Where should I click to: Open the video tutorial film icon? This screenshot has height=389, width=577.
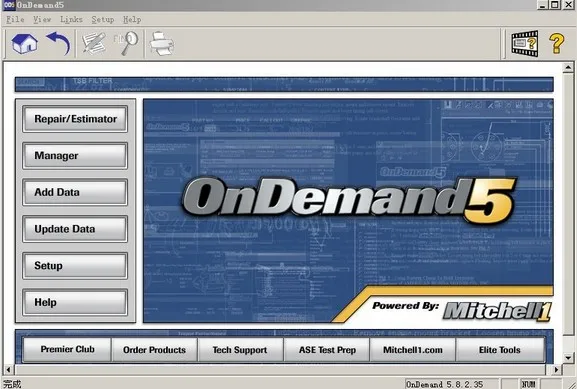click(x=525, y=44)
